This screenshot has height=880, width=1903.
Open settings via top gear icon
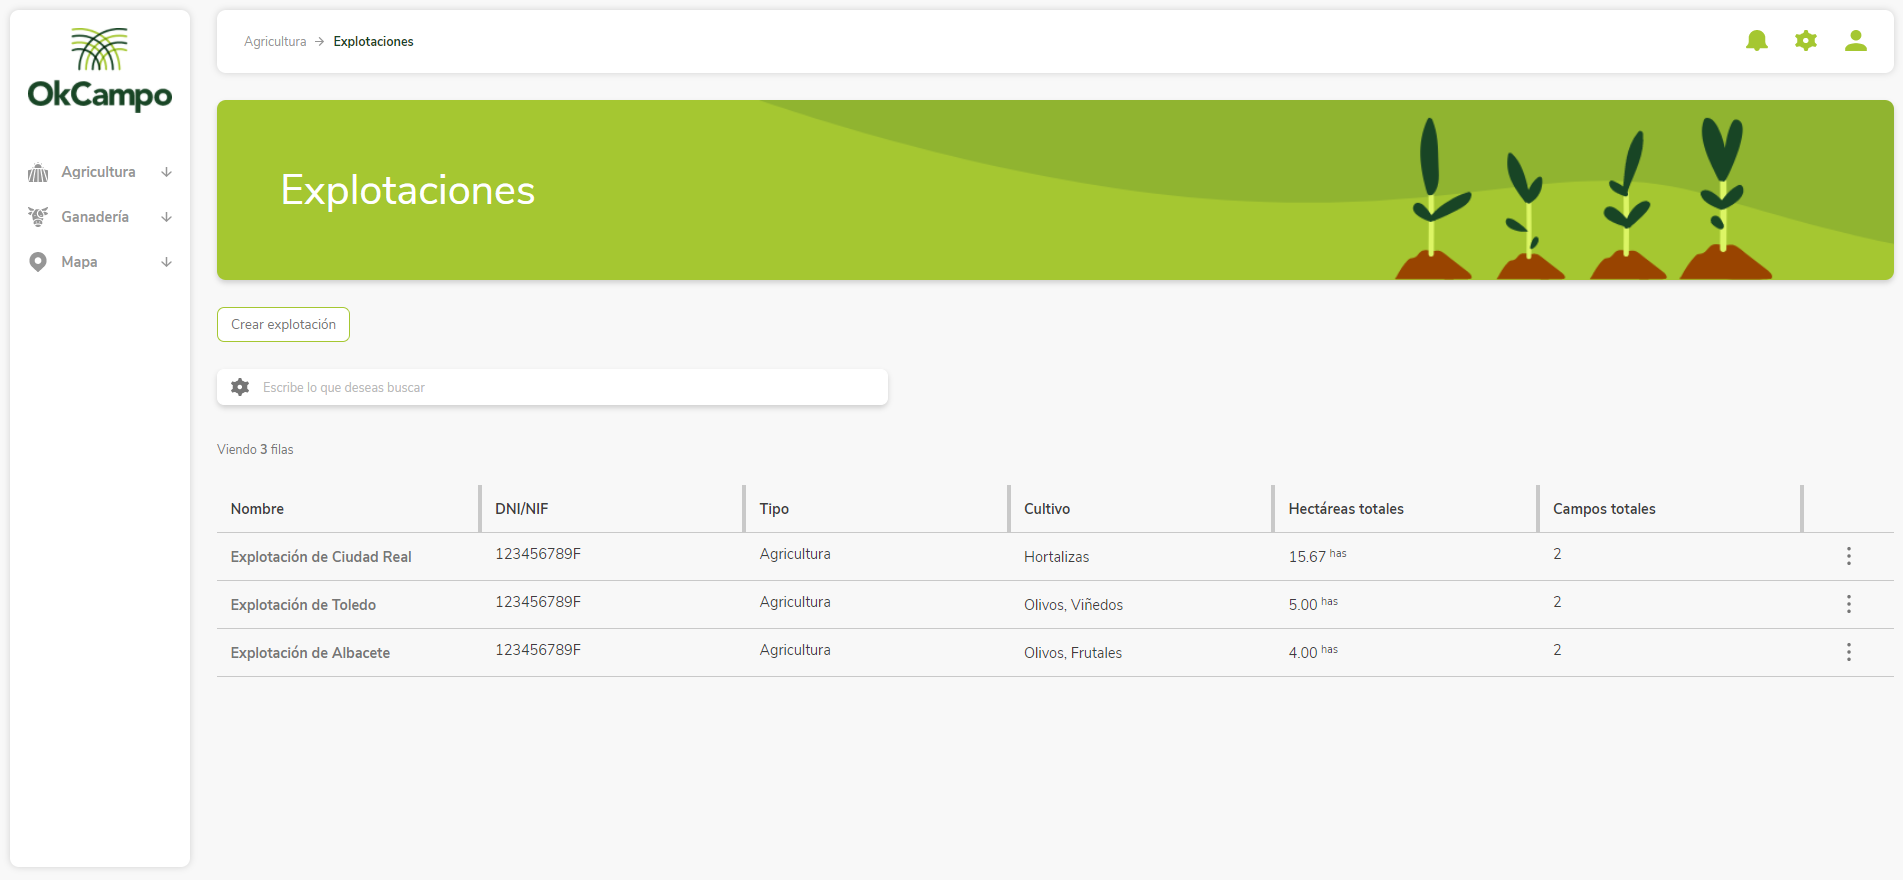(x=1805, y=41)
